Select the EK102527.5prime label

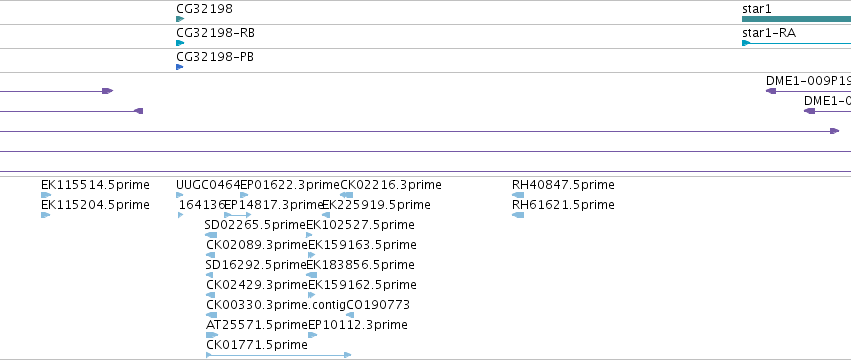360,225
